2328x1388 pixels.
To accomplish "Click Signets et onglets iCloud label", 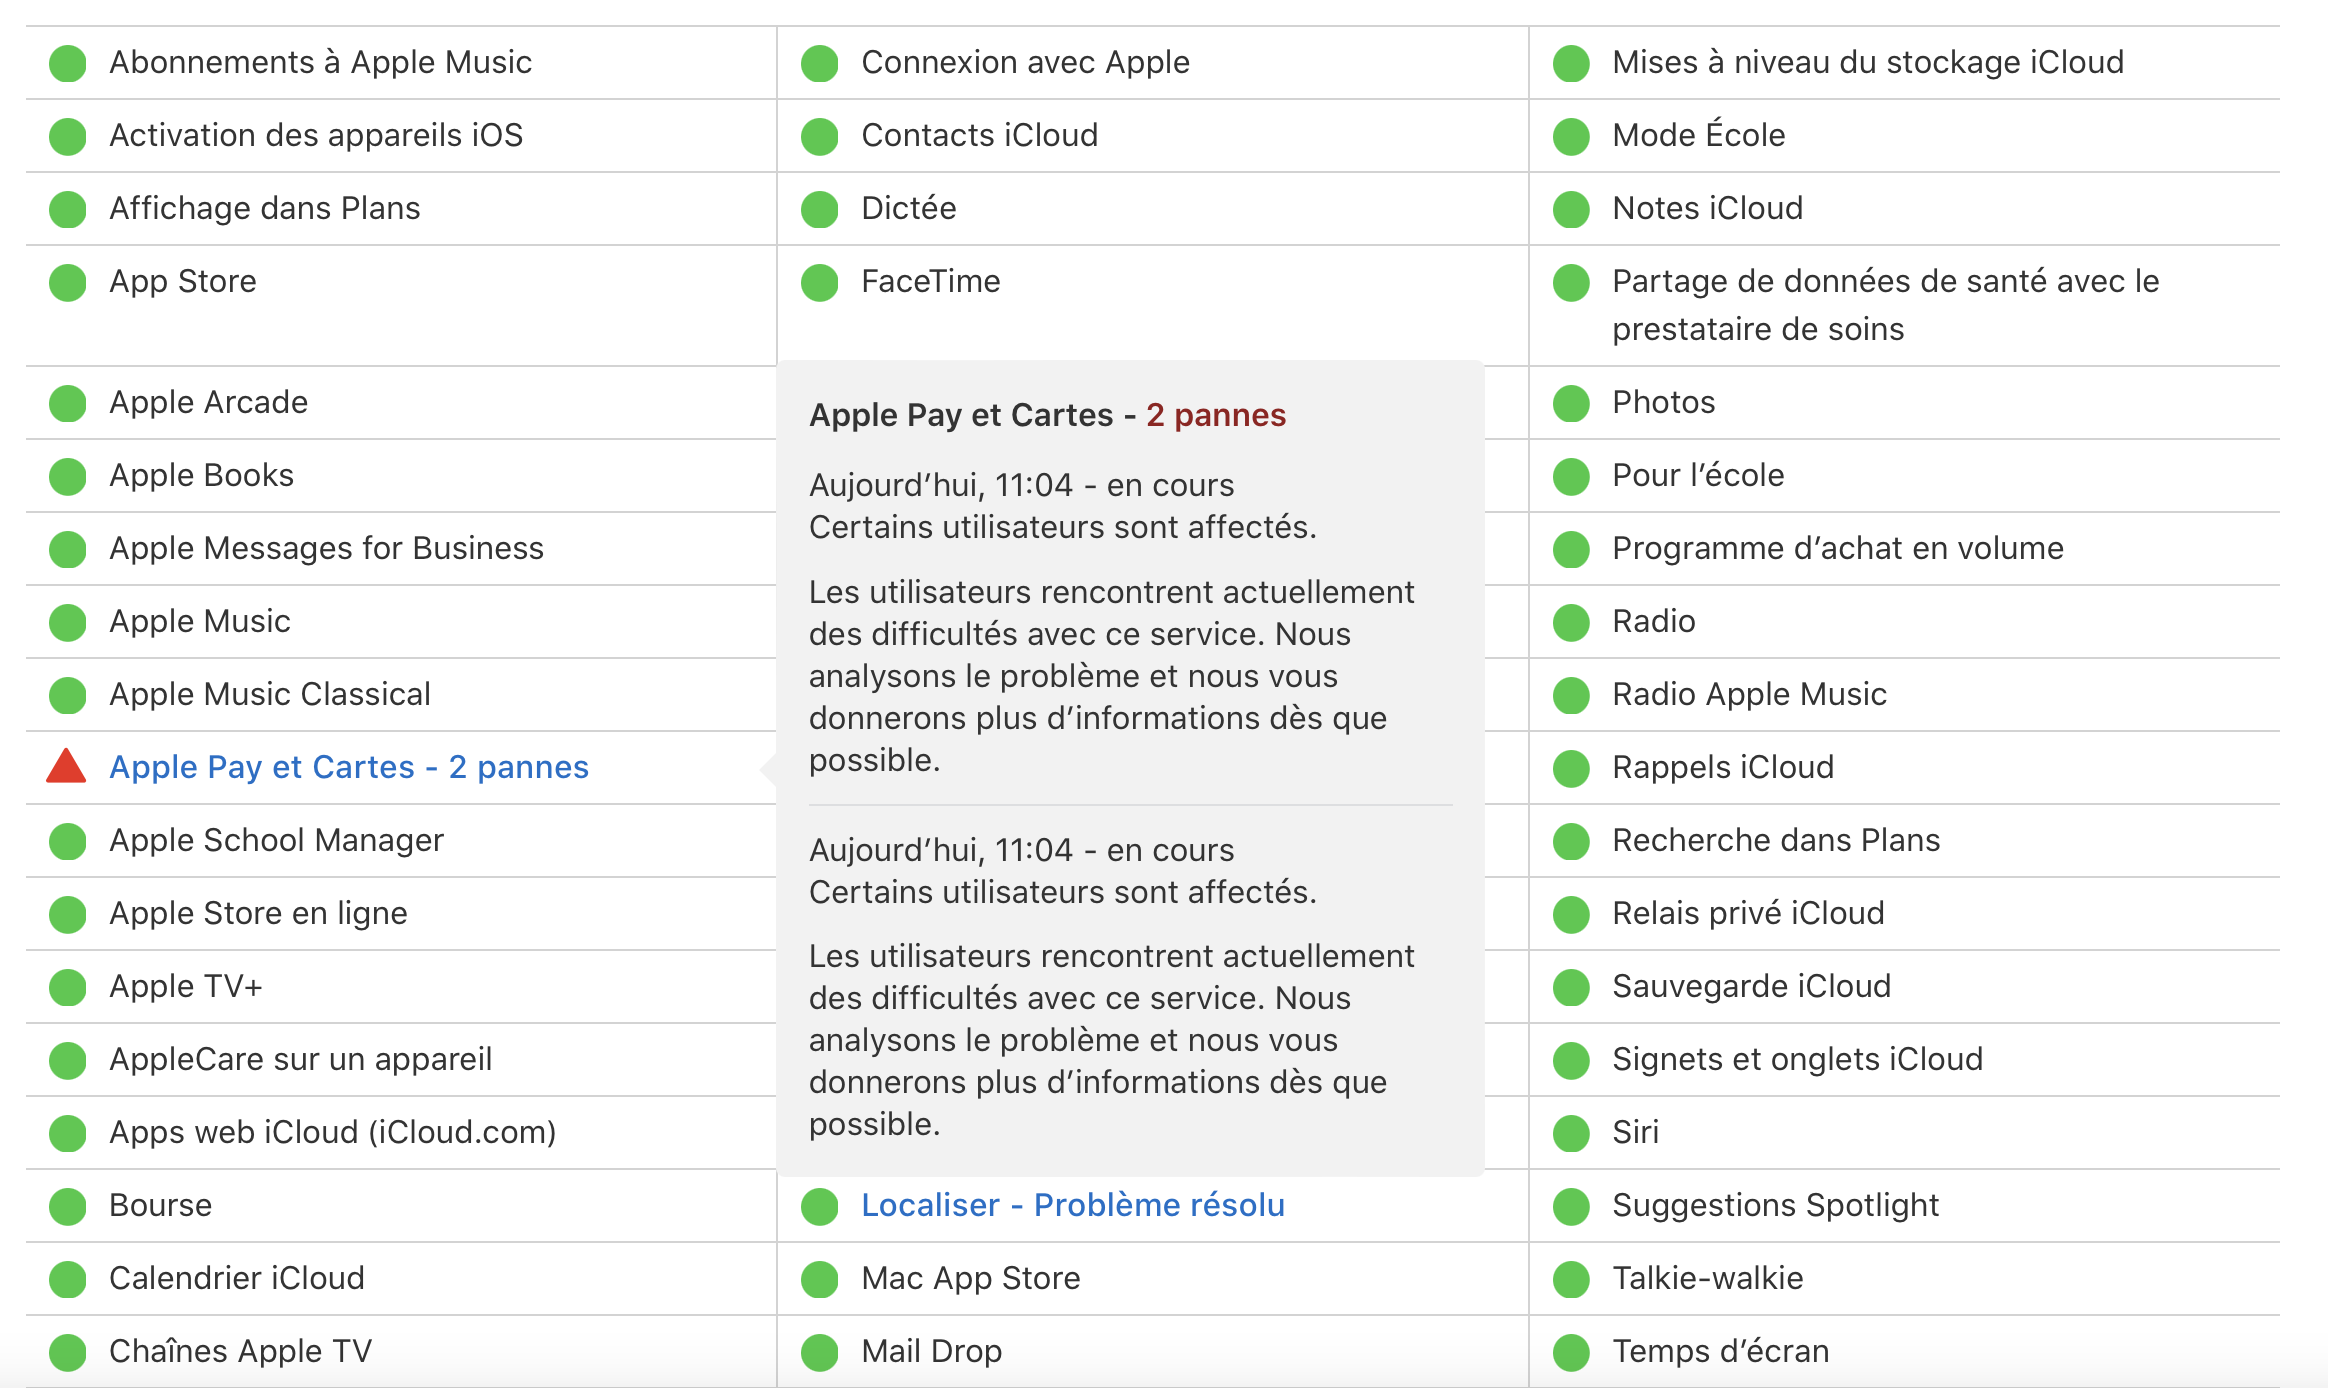I will [1798, 1059].
